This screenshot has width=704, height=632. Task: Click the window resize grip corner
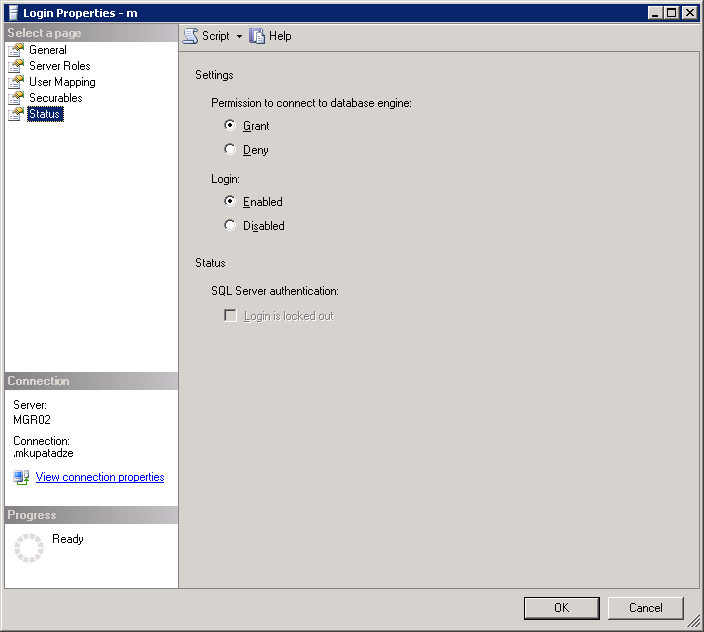click(x=695, y=623)
